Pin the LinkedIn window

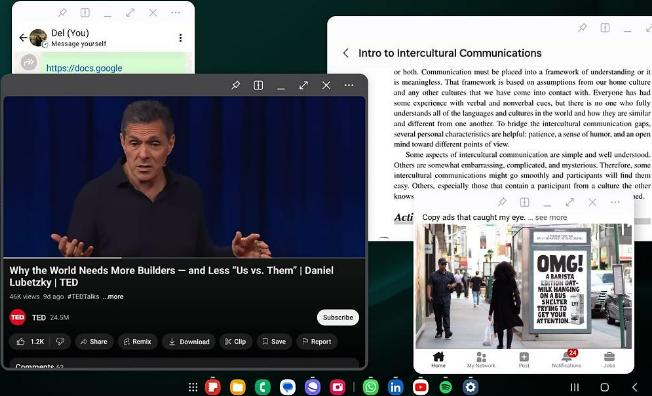502,202
